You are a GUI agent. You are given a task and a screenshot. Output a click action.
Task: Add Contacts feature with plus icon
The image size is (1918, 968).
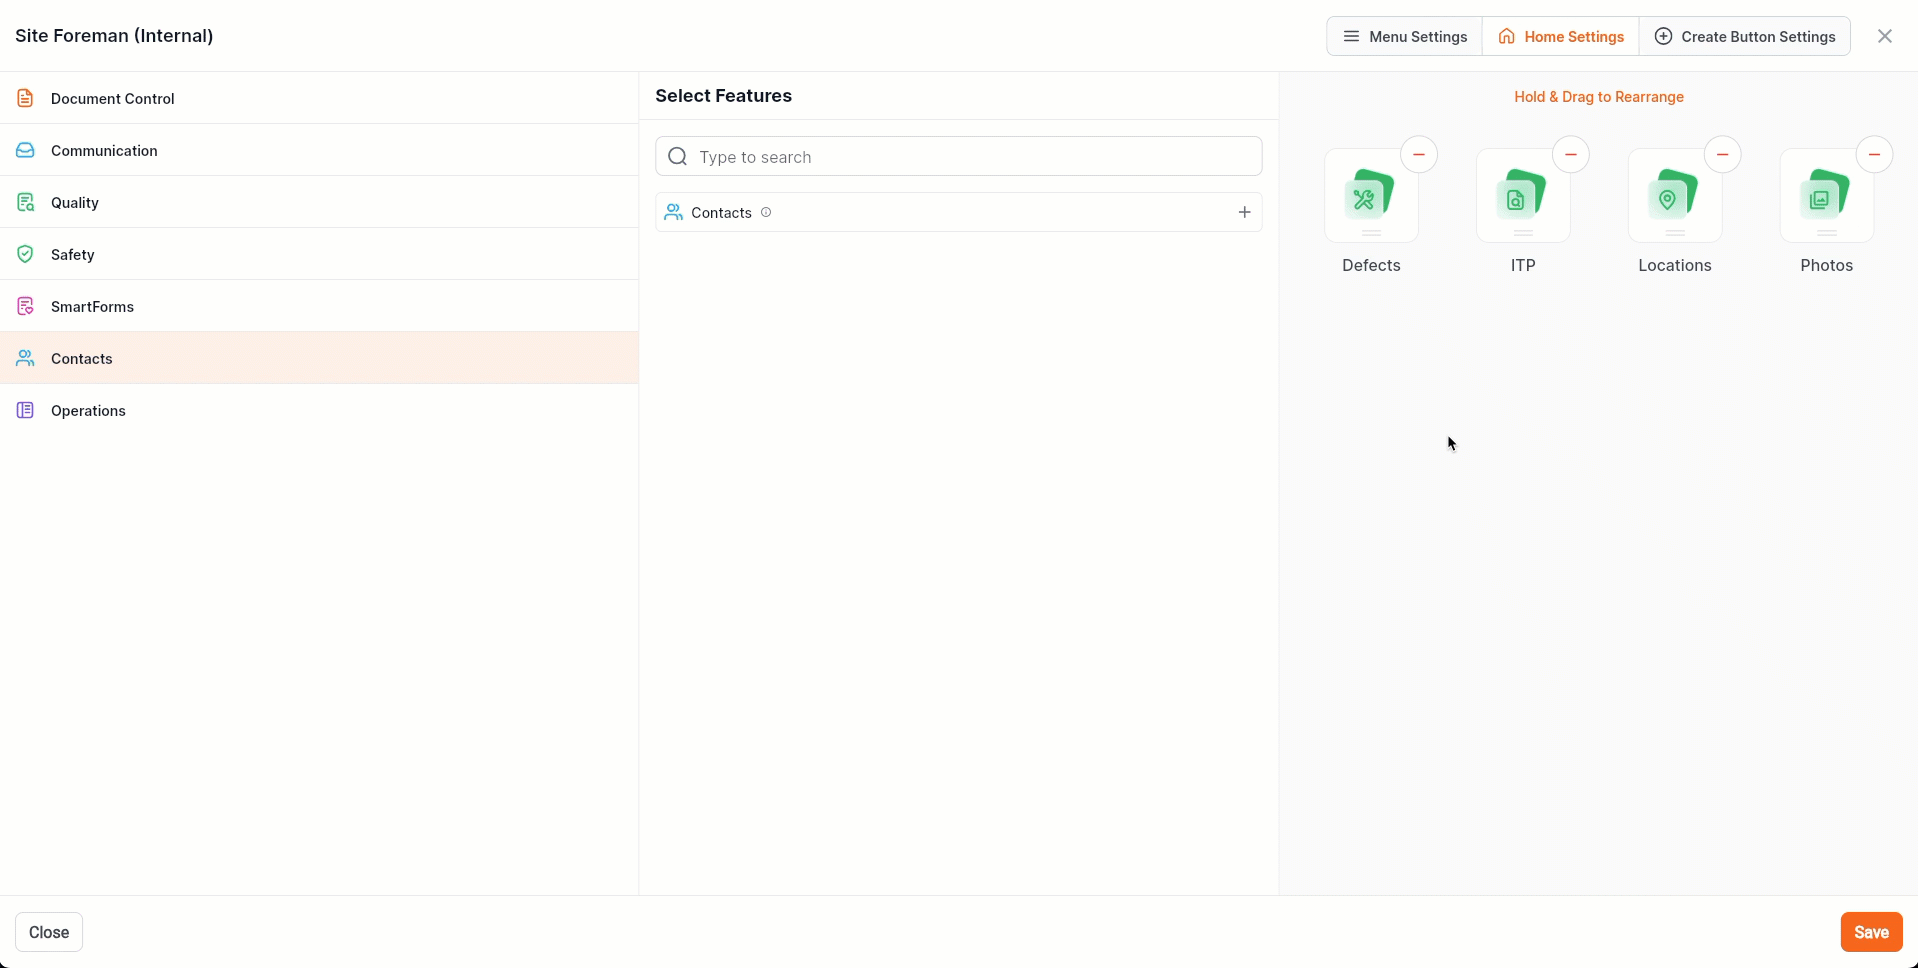[1244, 212]
